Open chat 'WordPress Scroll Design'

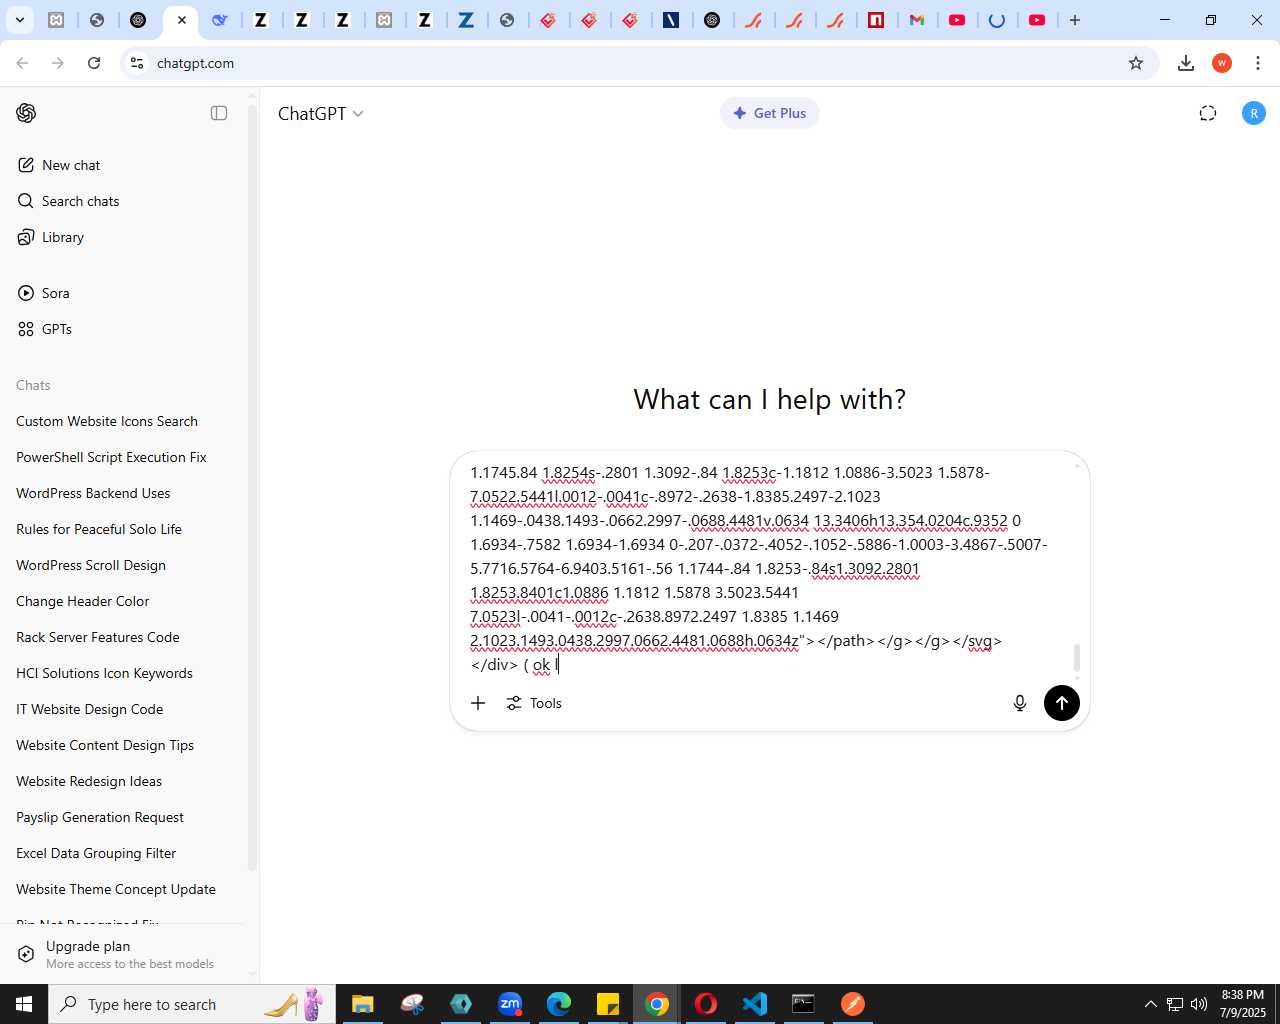pos(91,565)
